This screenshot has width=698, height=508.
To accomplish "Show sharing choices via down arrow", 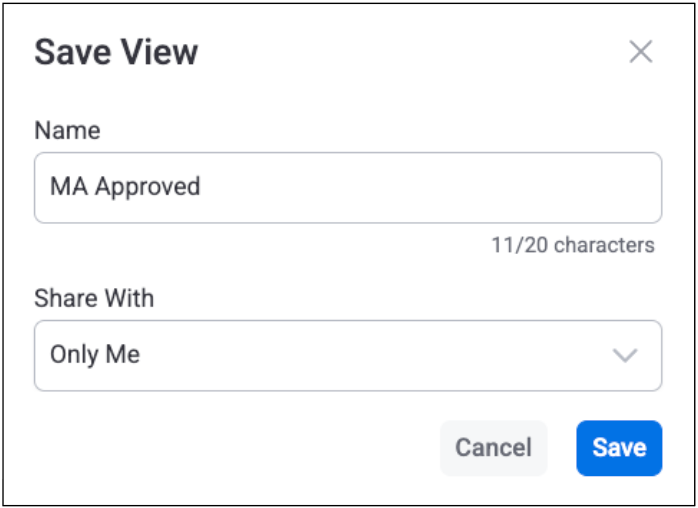I will [x=625, y=355].
